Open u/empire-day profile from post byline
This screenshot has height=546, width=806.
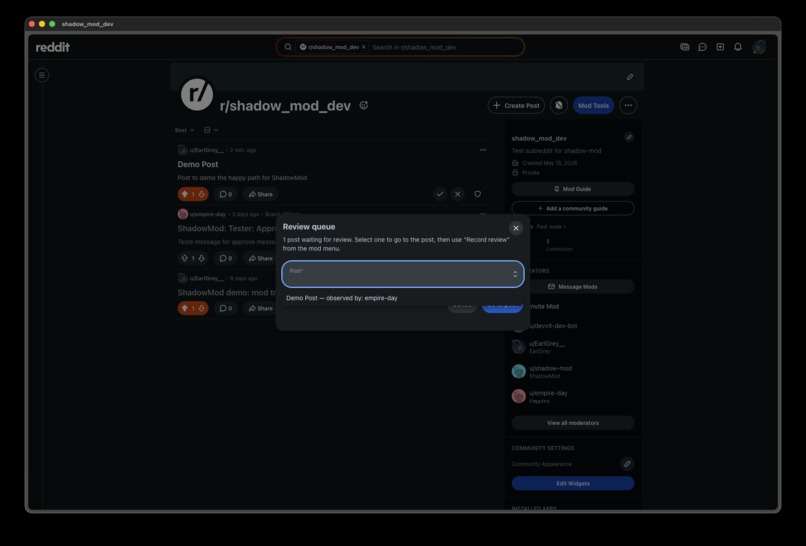pos(208,214)
